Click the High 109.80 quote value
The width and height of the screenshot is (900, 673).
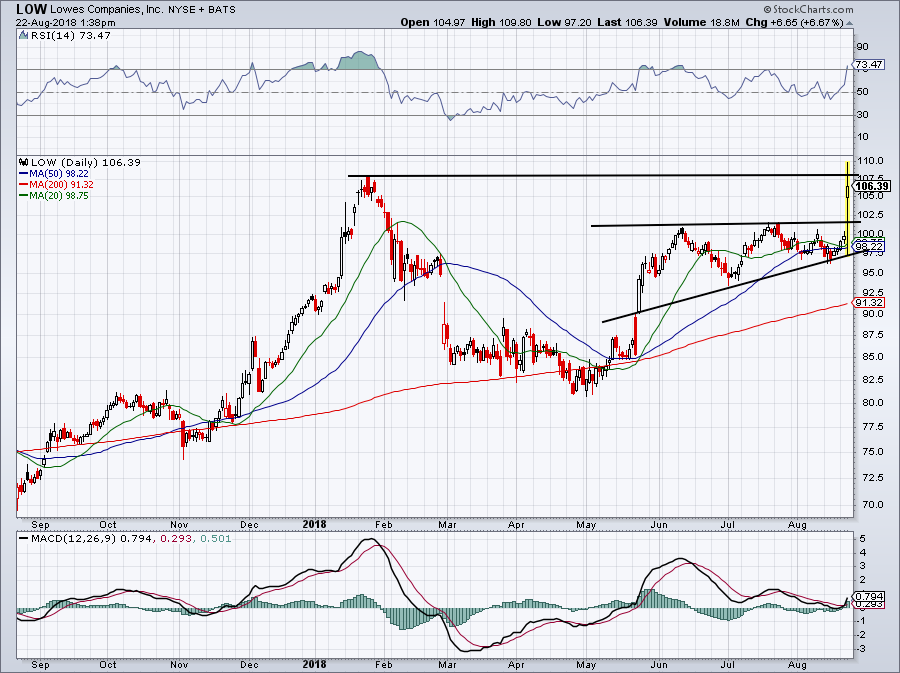pos(501,22)
